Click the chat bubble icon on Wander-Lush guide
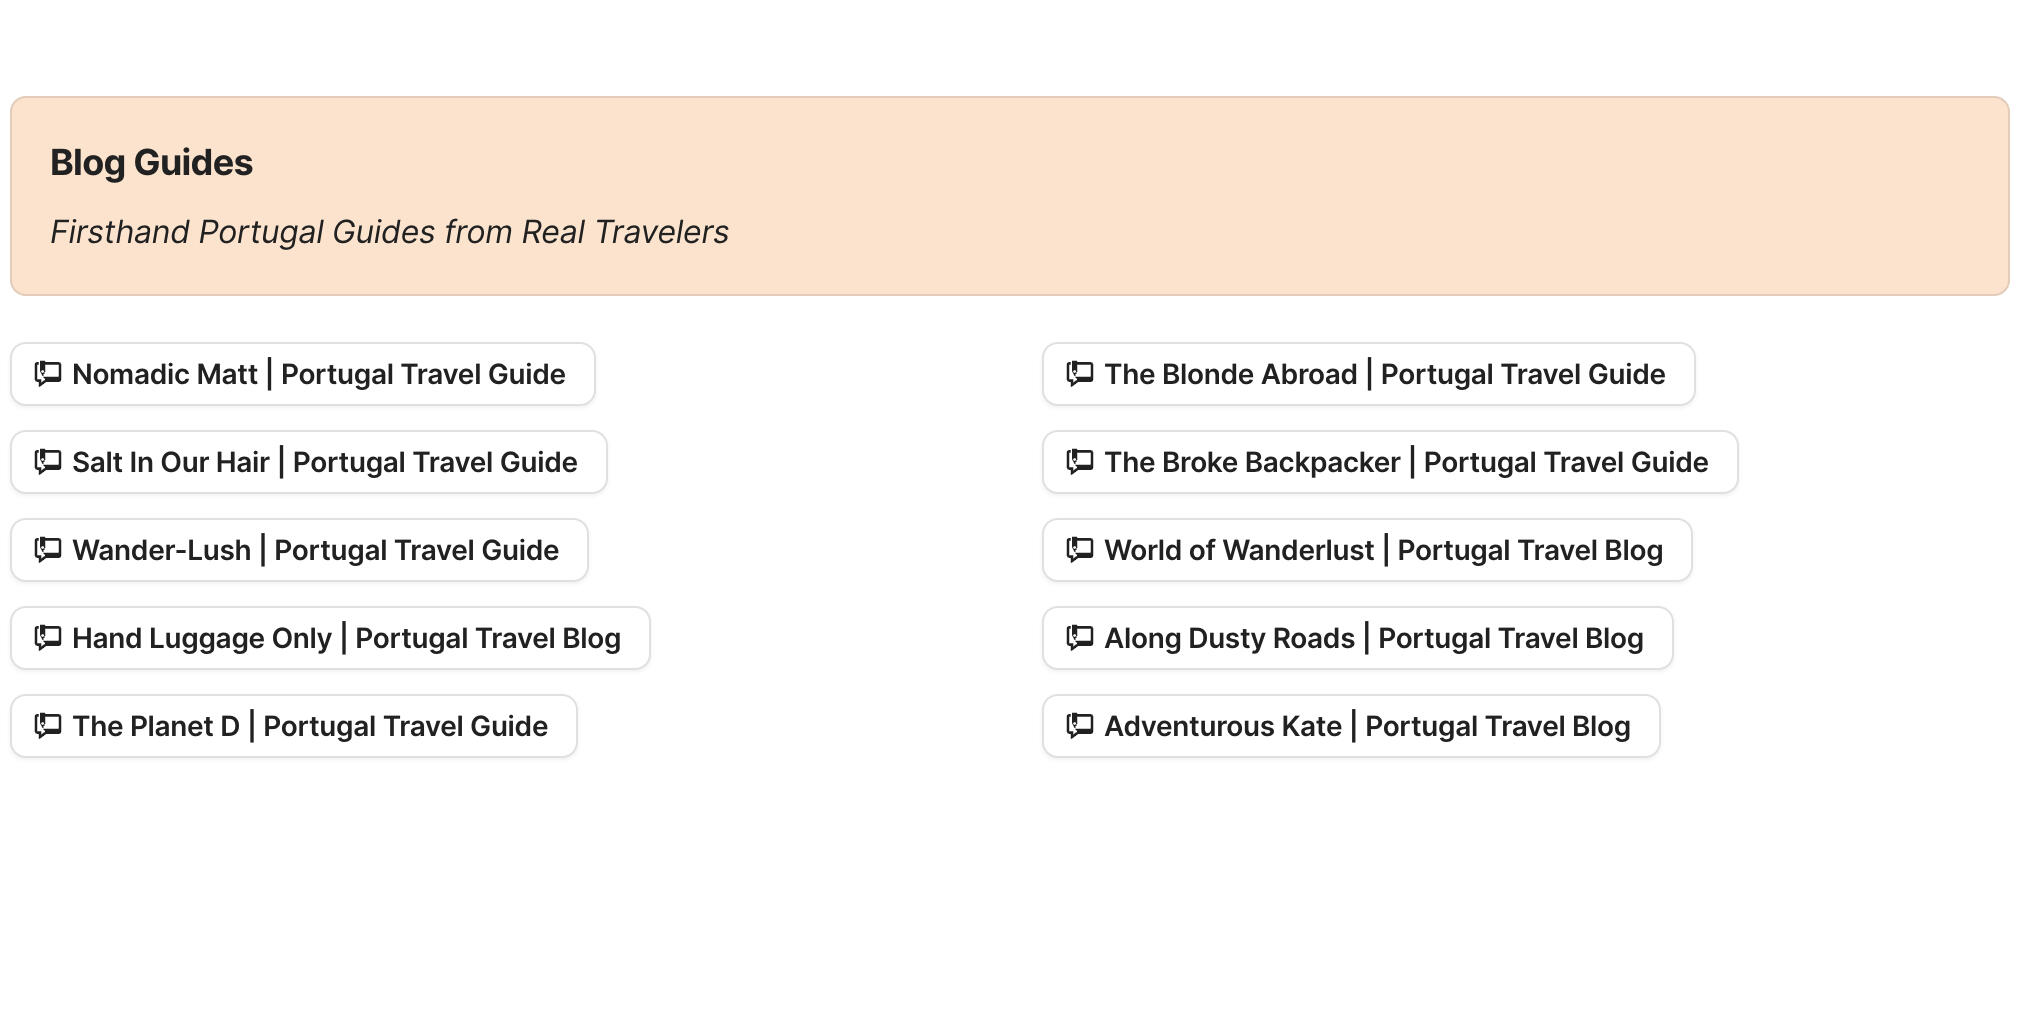Viewport: 2024px width, 1028px height. tap(48, 550)
